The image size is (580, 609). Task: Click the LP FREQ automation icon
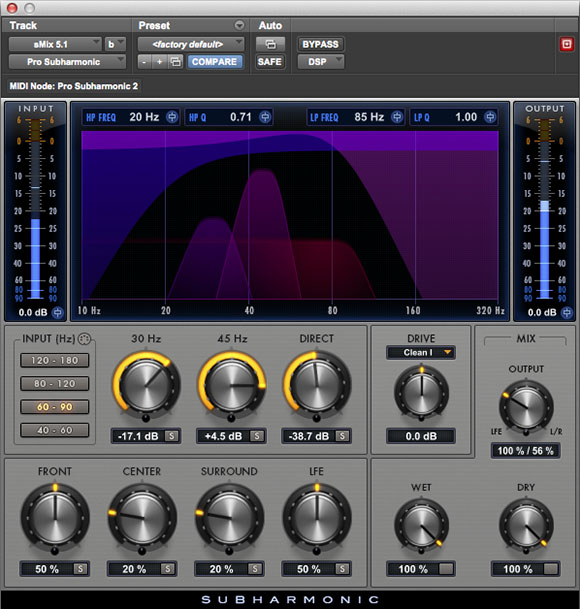tap(397, 117)
